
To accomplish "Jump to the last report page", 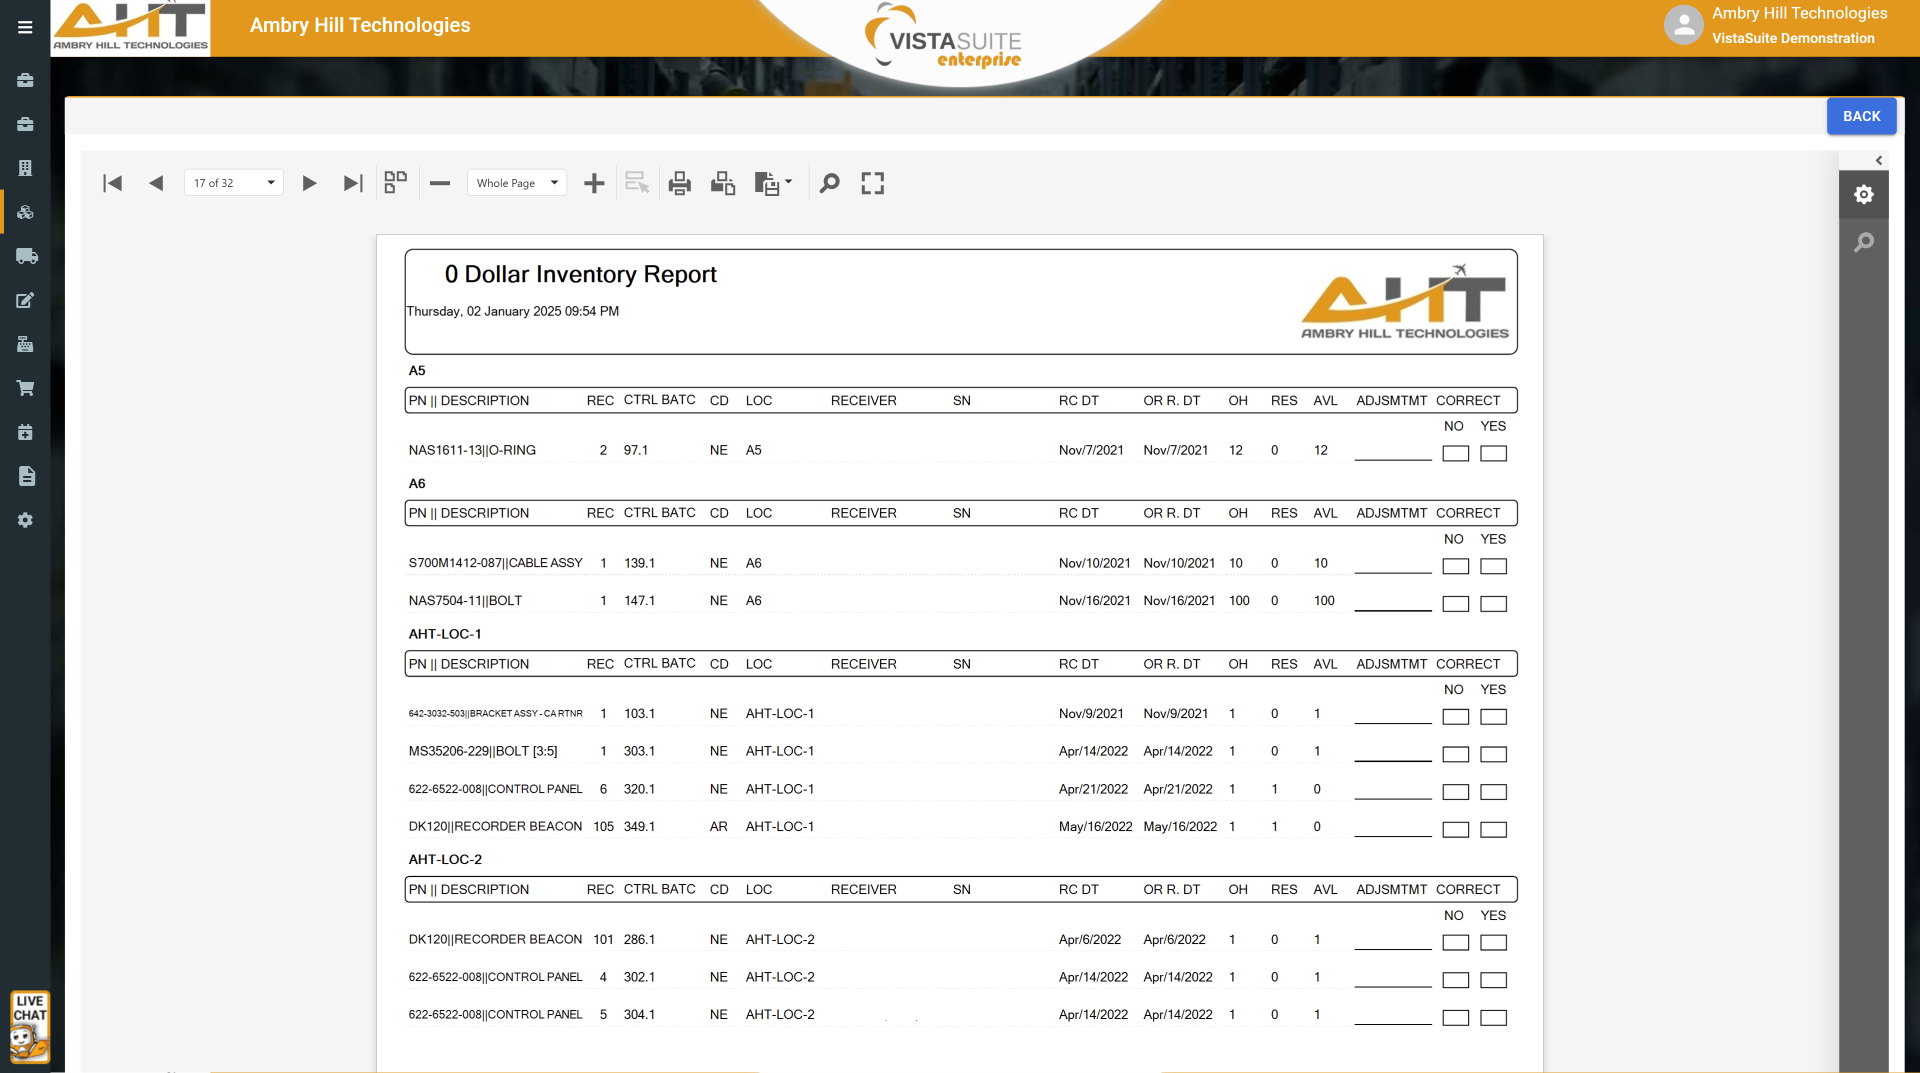I will [x=352, y=183].
